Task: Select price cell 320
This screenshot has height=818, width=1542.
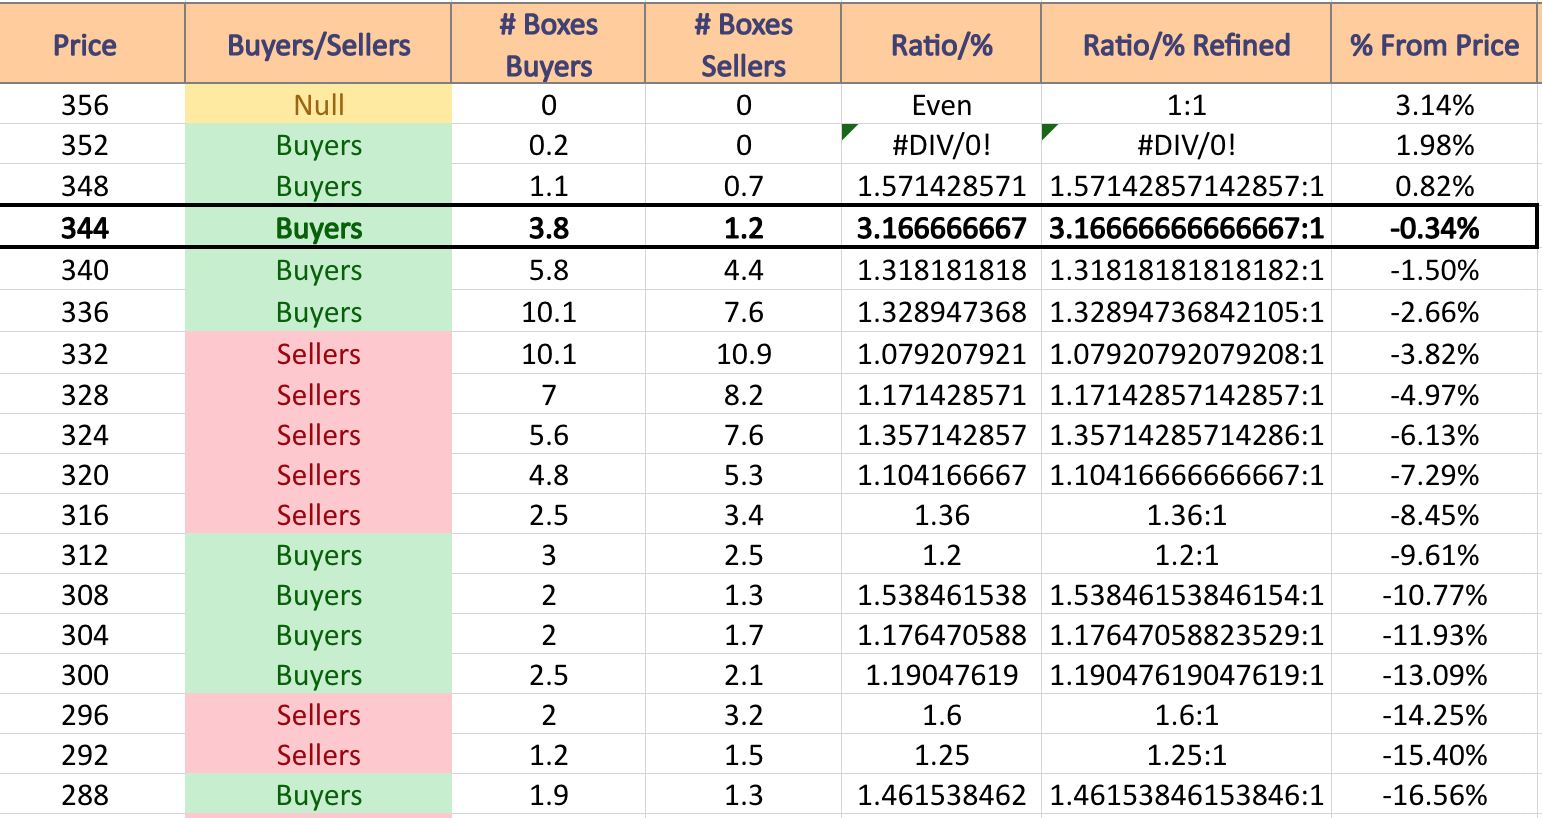Action: 92,475
